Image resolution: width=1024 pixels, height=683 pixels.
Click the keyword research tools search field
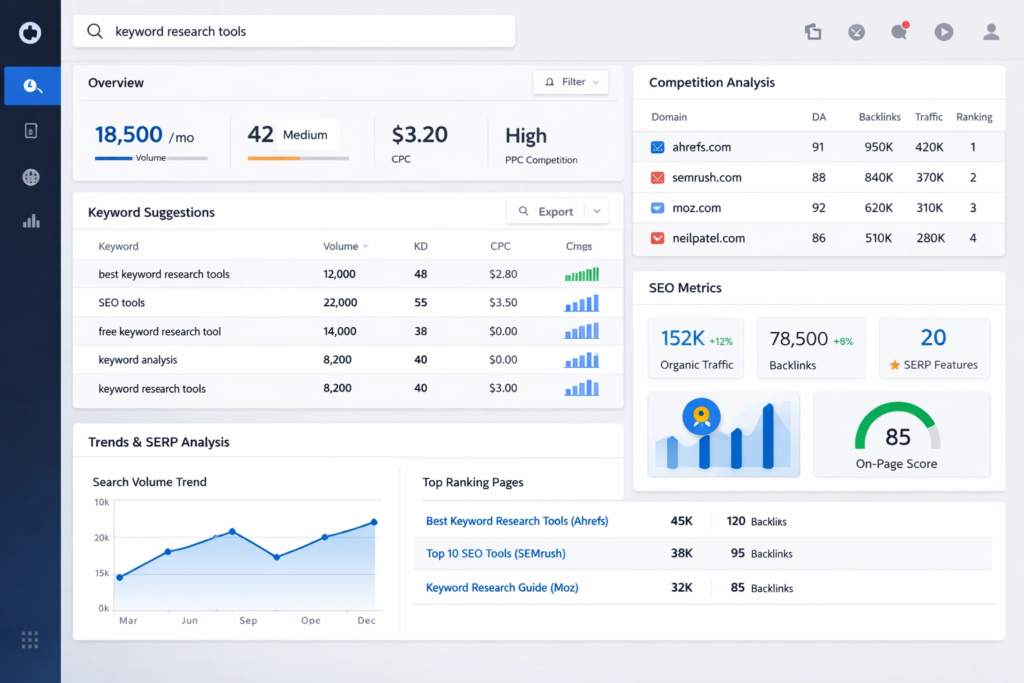click(x=294, y=31)
